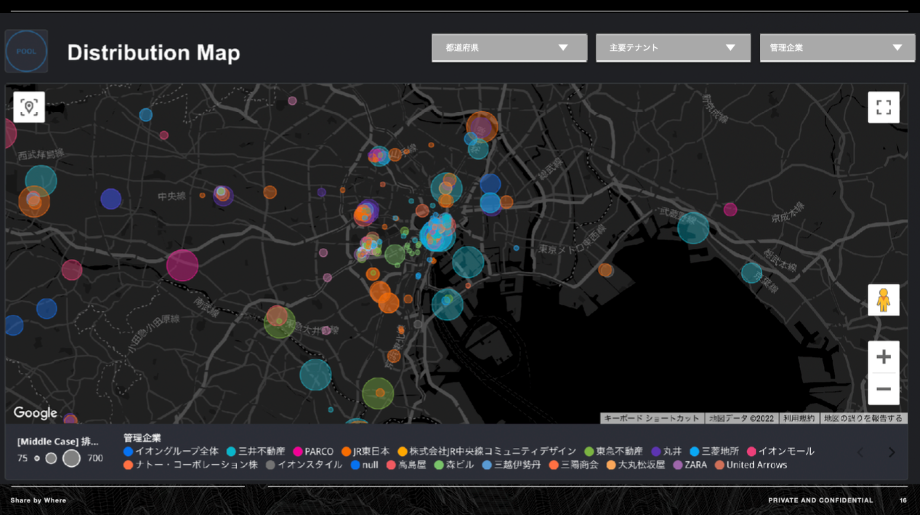The height and width of the screenshot is (515, 920).
Task: Click the Google logo on map
Action: pyautogui.click(x=35, y=413)
